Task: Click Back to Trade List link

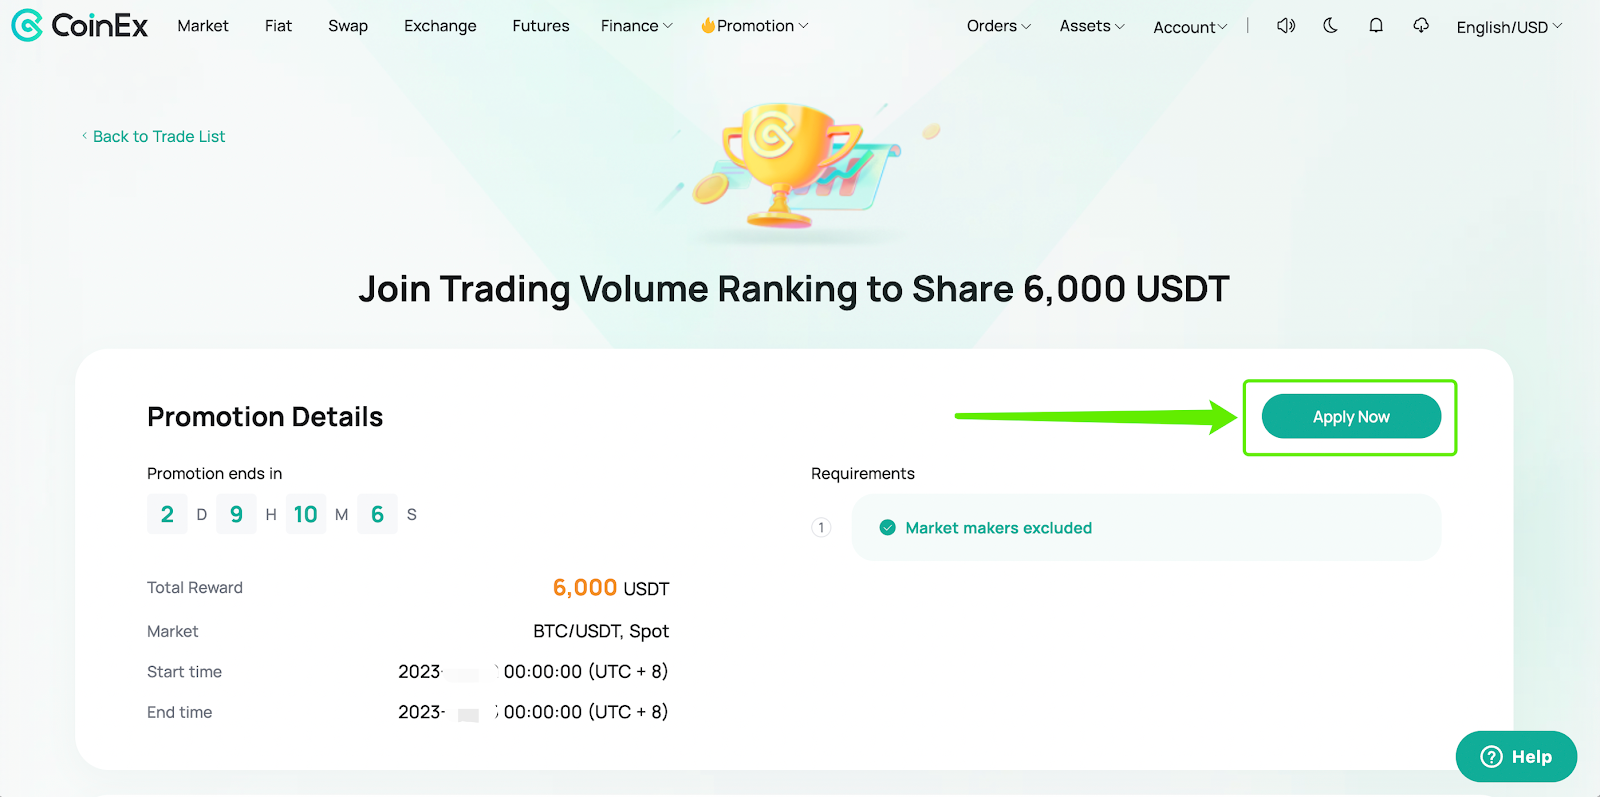Action: (158, 136)
